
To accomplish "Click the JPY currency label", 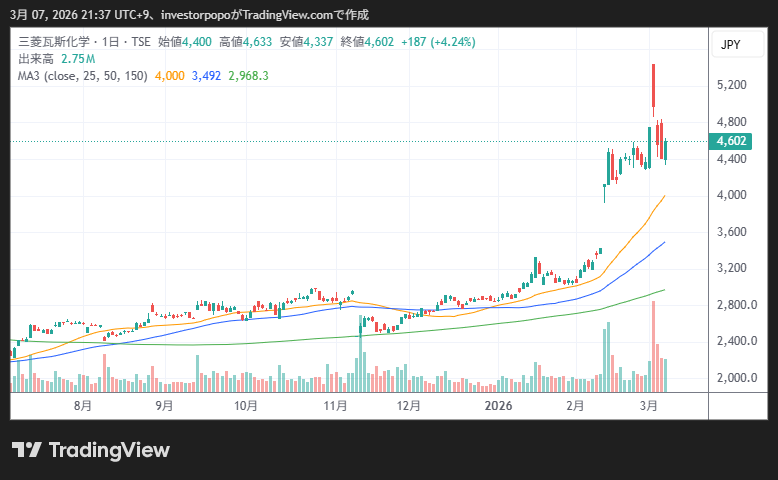I will point(730,45).
